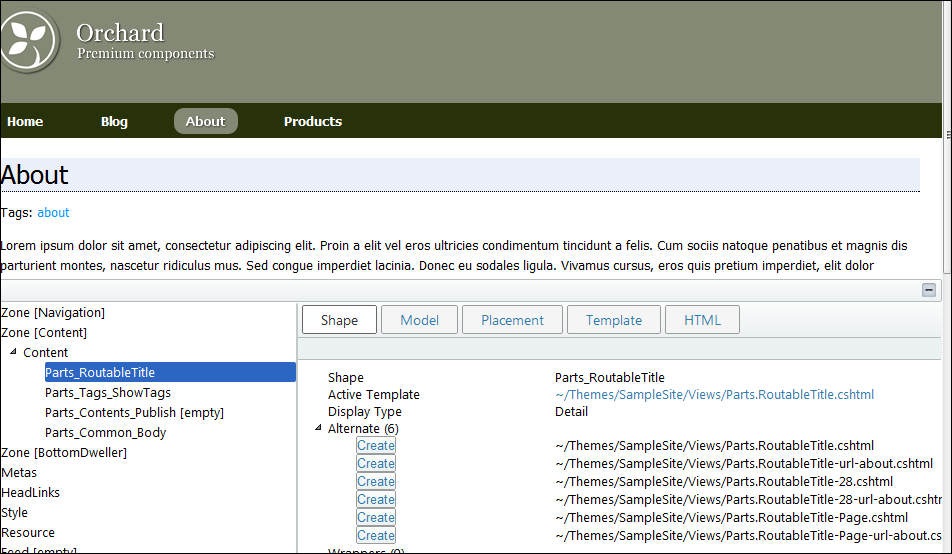Image resolution: width=952 pixels, height=554 pixels.
Task: Collapse the Alternate (6) section
Action: pos(318,428)
